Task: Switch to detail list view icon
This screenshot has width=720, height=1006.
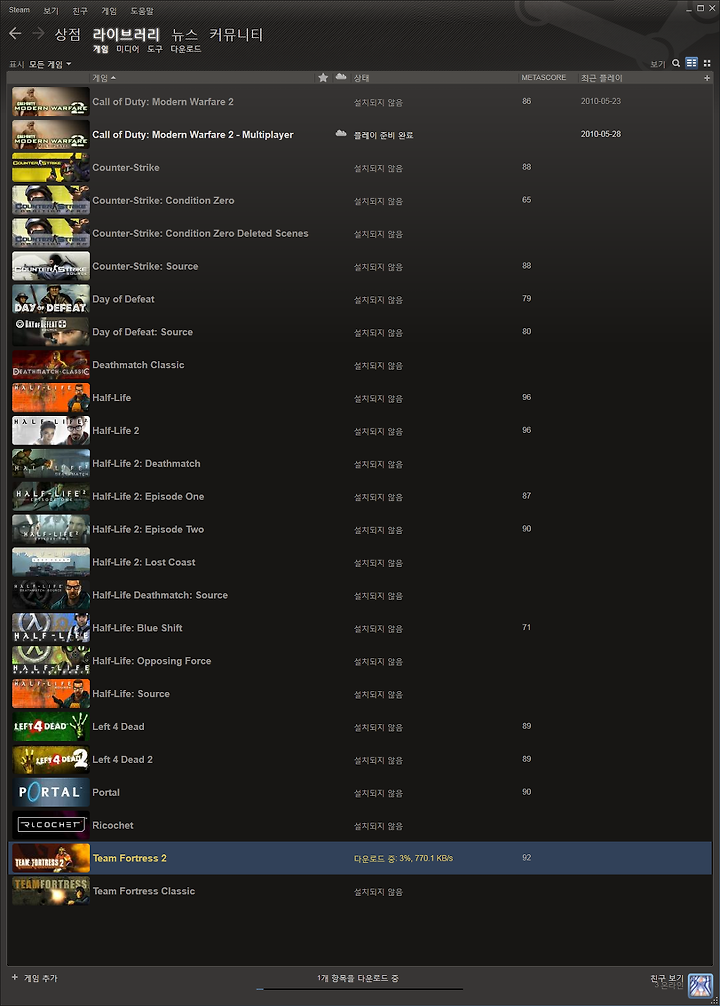Action: [x=691, y=63]
